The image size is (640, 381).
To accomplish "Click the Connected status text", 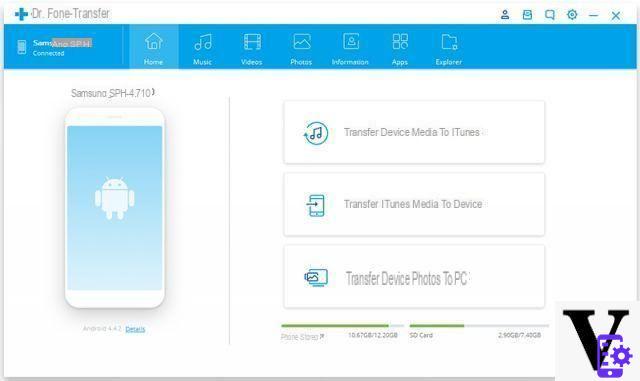I will tap(49, 53).
